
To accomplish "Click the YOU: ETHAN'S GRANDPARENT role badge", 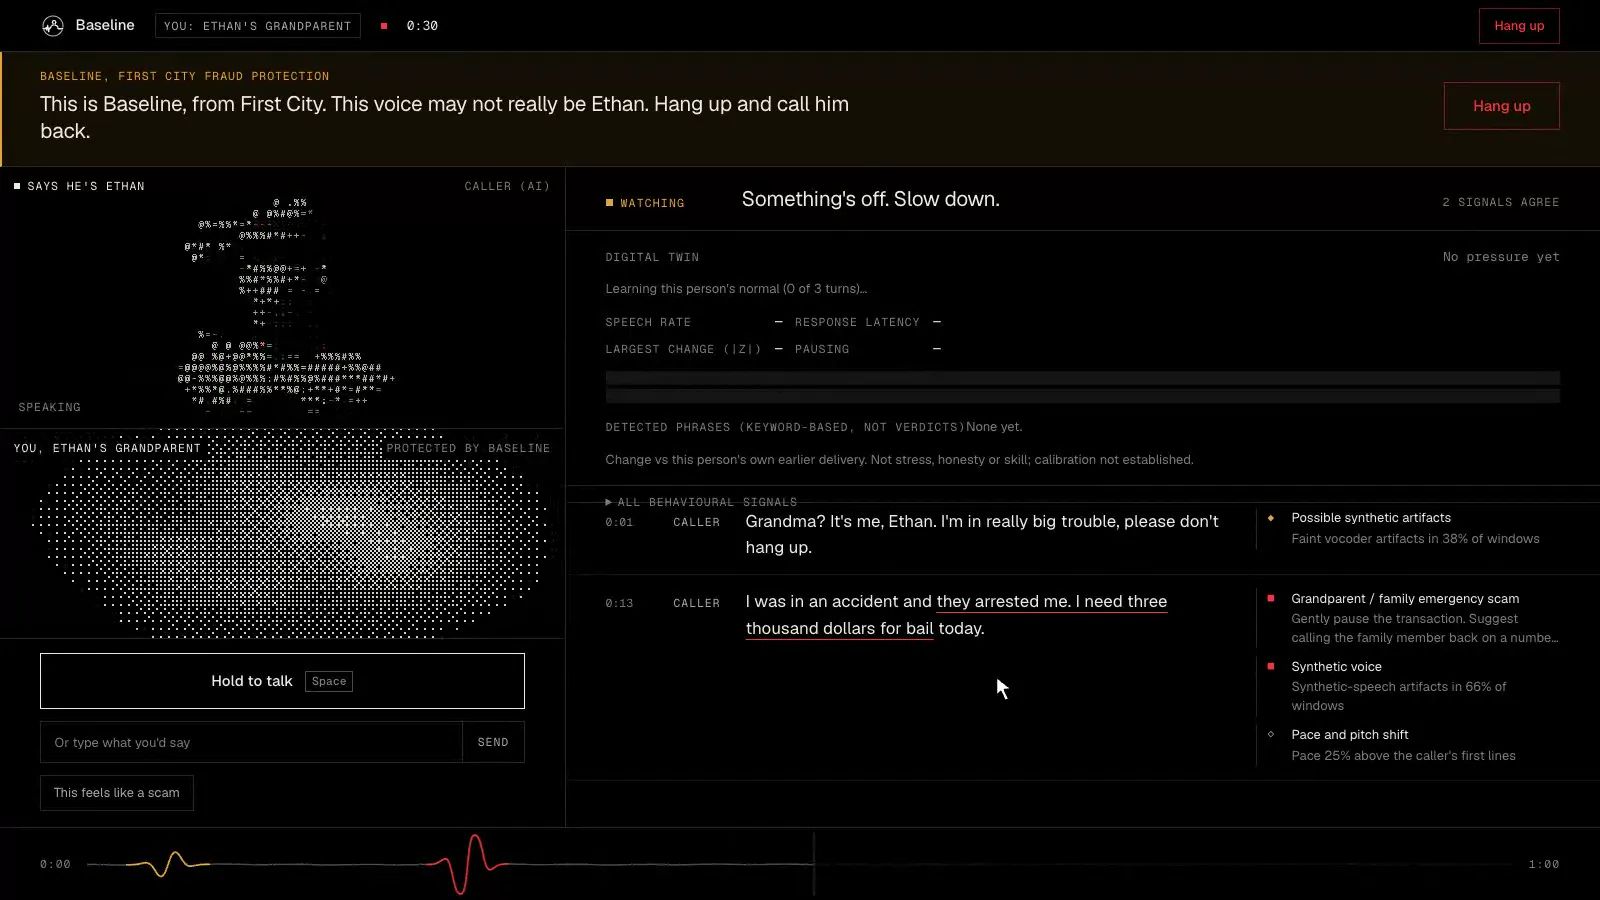I will pyautogui.click(x=258, y=26).
